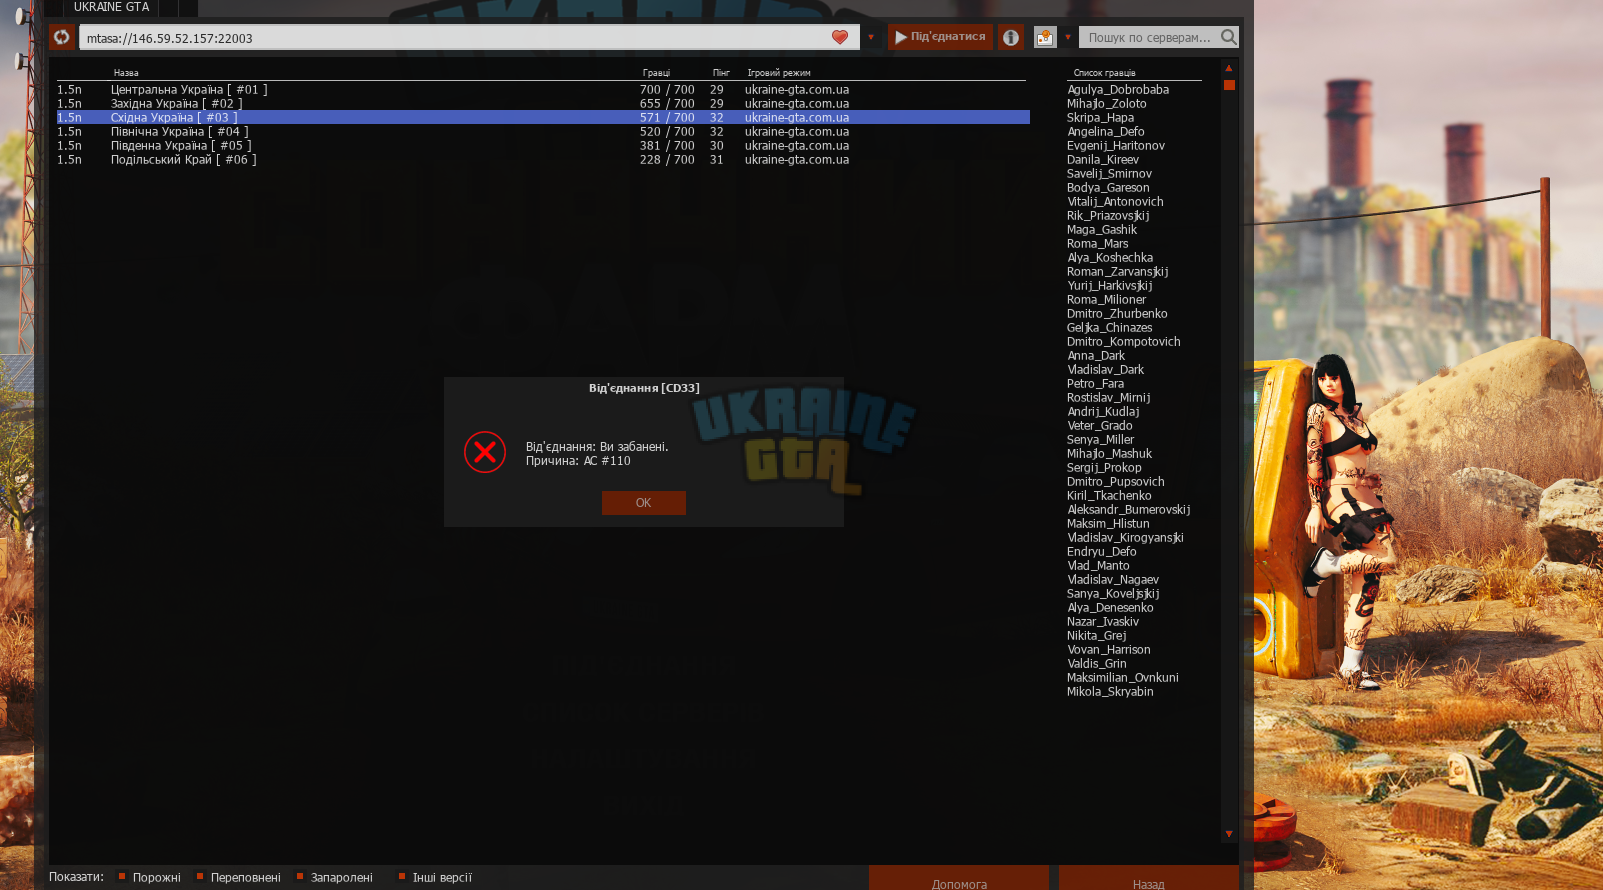The height and width of the screenshot is (890, 1603).
Task: Click player 'Danila_Kireev' in the list
Action: point(1103,159)
